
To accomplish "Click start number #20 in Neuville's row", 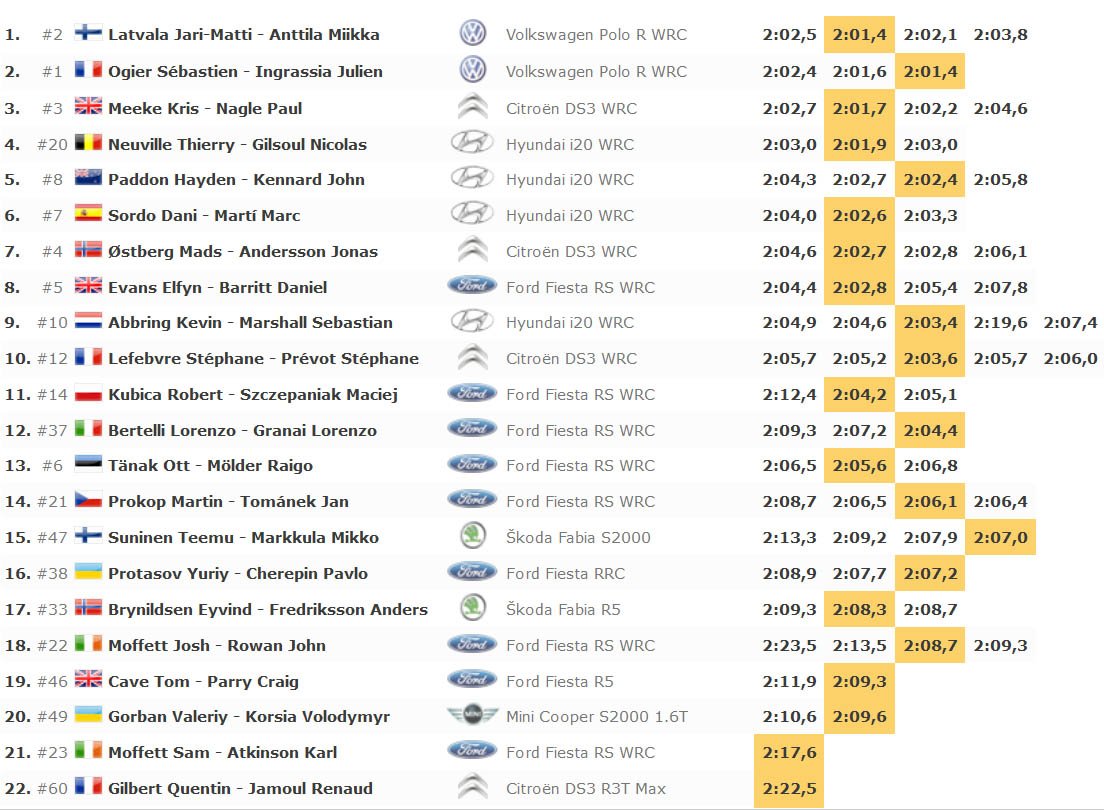I will click(x=52, y=144).
